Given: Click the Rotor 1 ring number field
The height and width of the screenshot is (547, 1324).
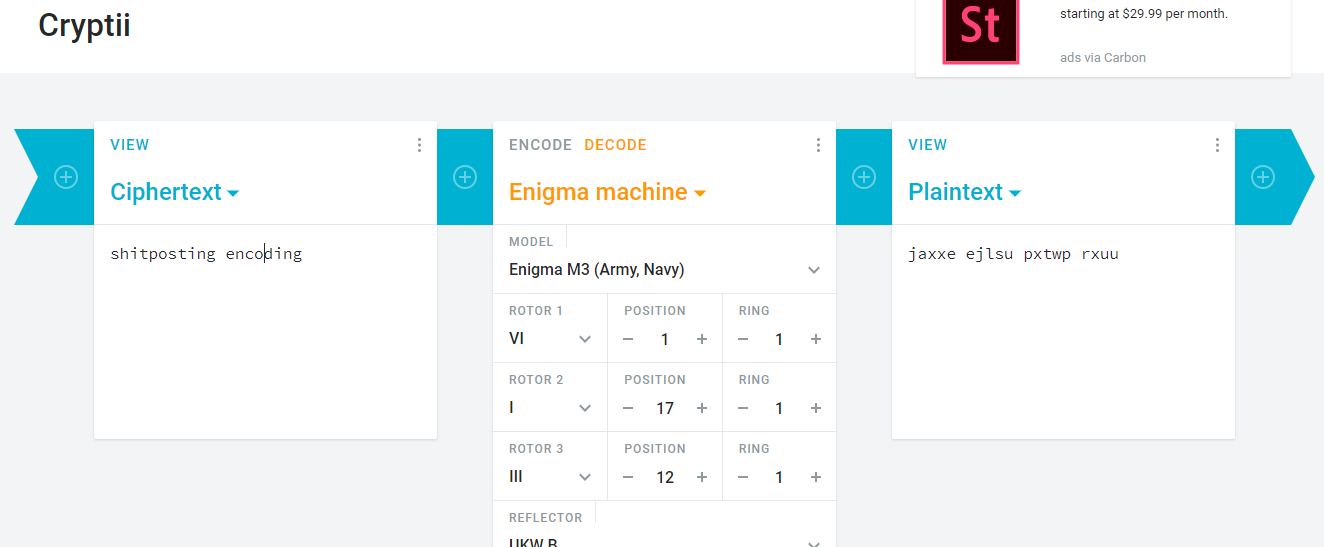Looking at the screenshot, I should 779,339.
